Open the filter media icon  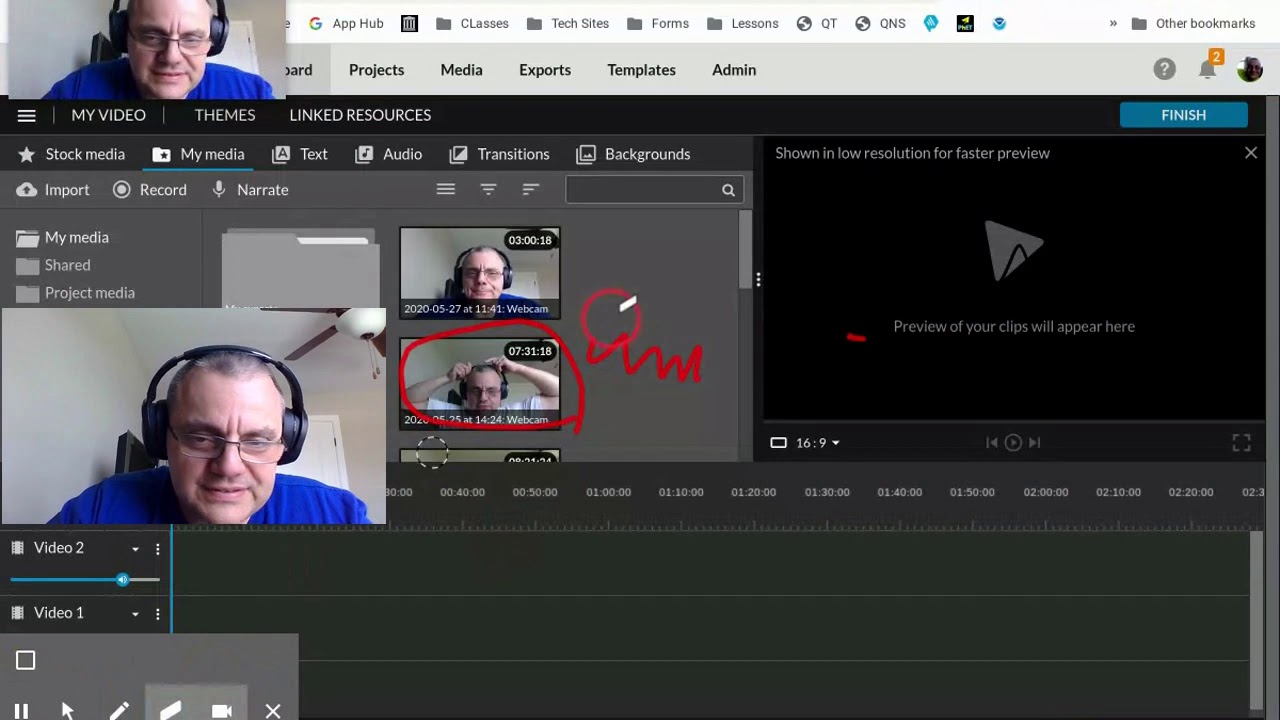488,189
